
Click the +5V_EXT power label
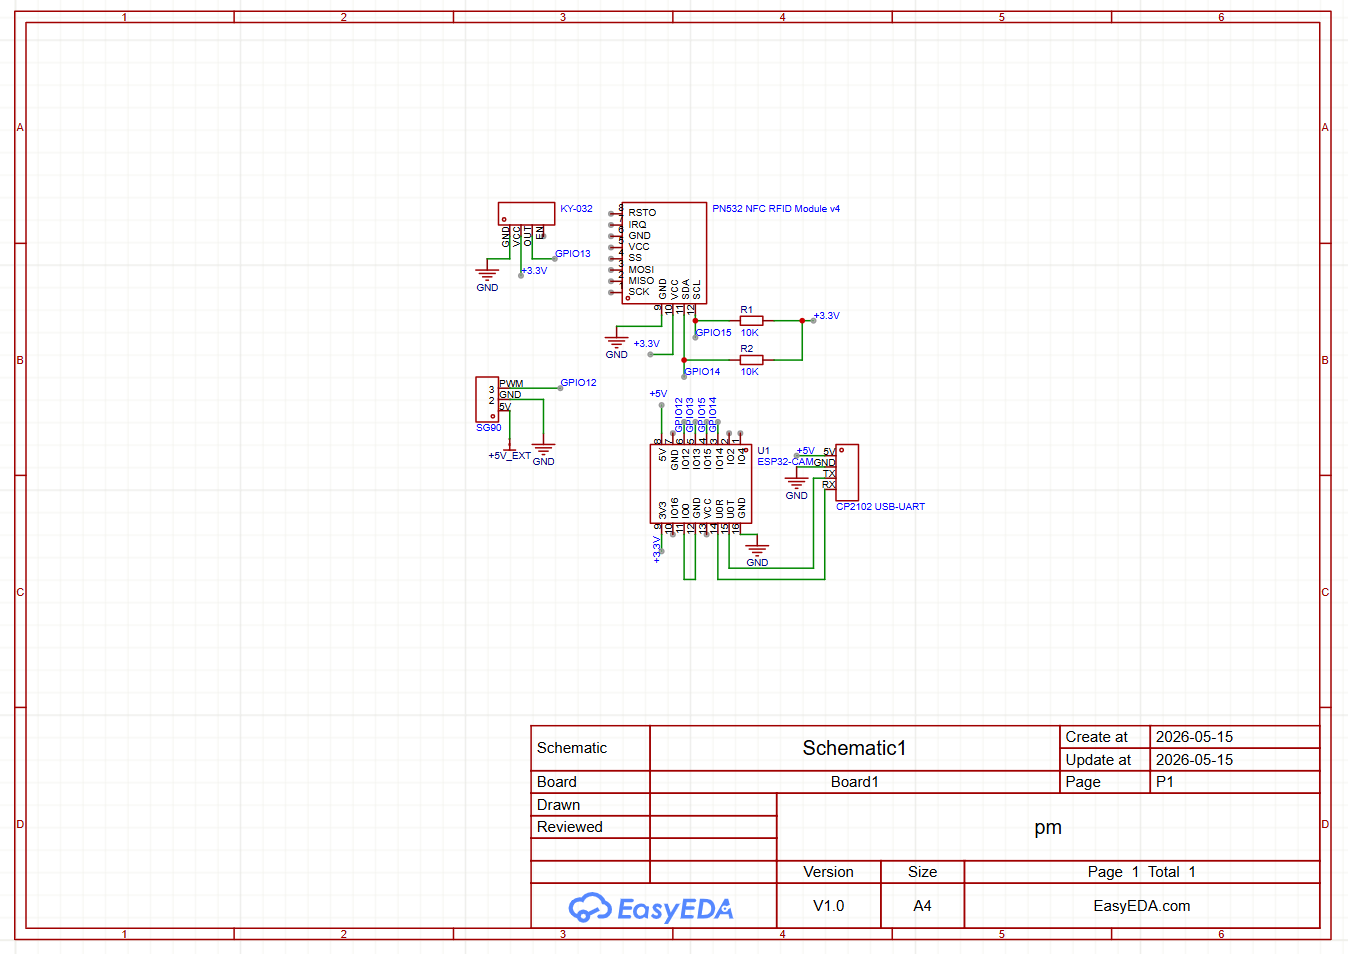(509, 456)
